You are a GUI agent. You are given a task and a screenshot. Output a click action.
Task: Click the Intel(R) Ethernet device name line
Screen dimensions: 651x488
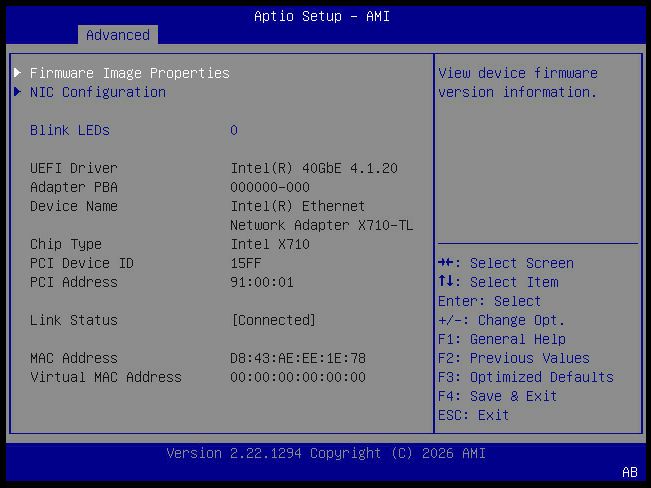point(298,206)
